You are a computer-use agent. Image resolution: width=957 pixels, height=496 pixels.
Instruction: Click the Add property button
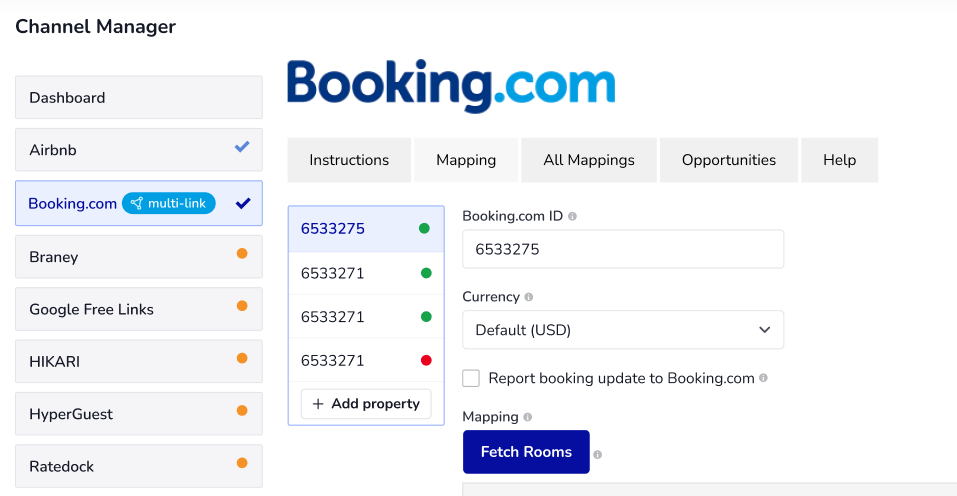[366, 404]
